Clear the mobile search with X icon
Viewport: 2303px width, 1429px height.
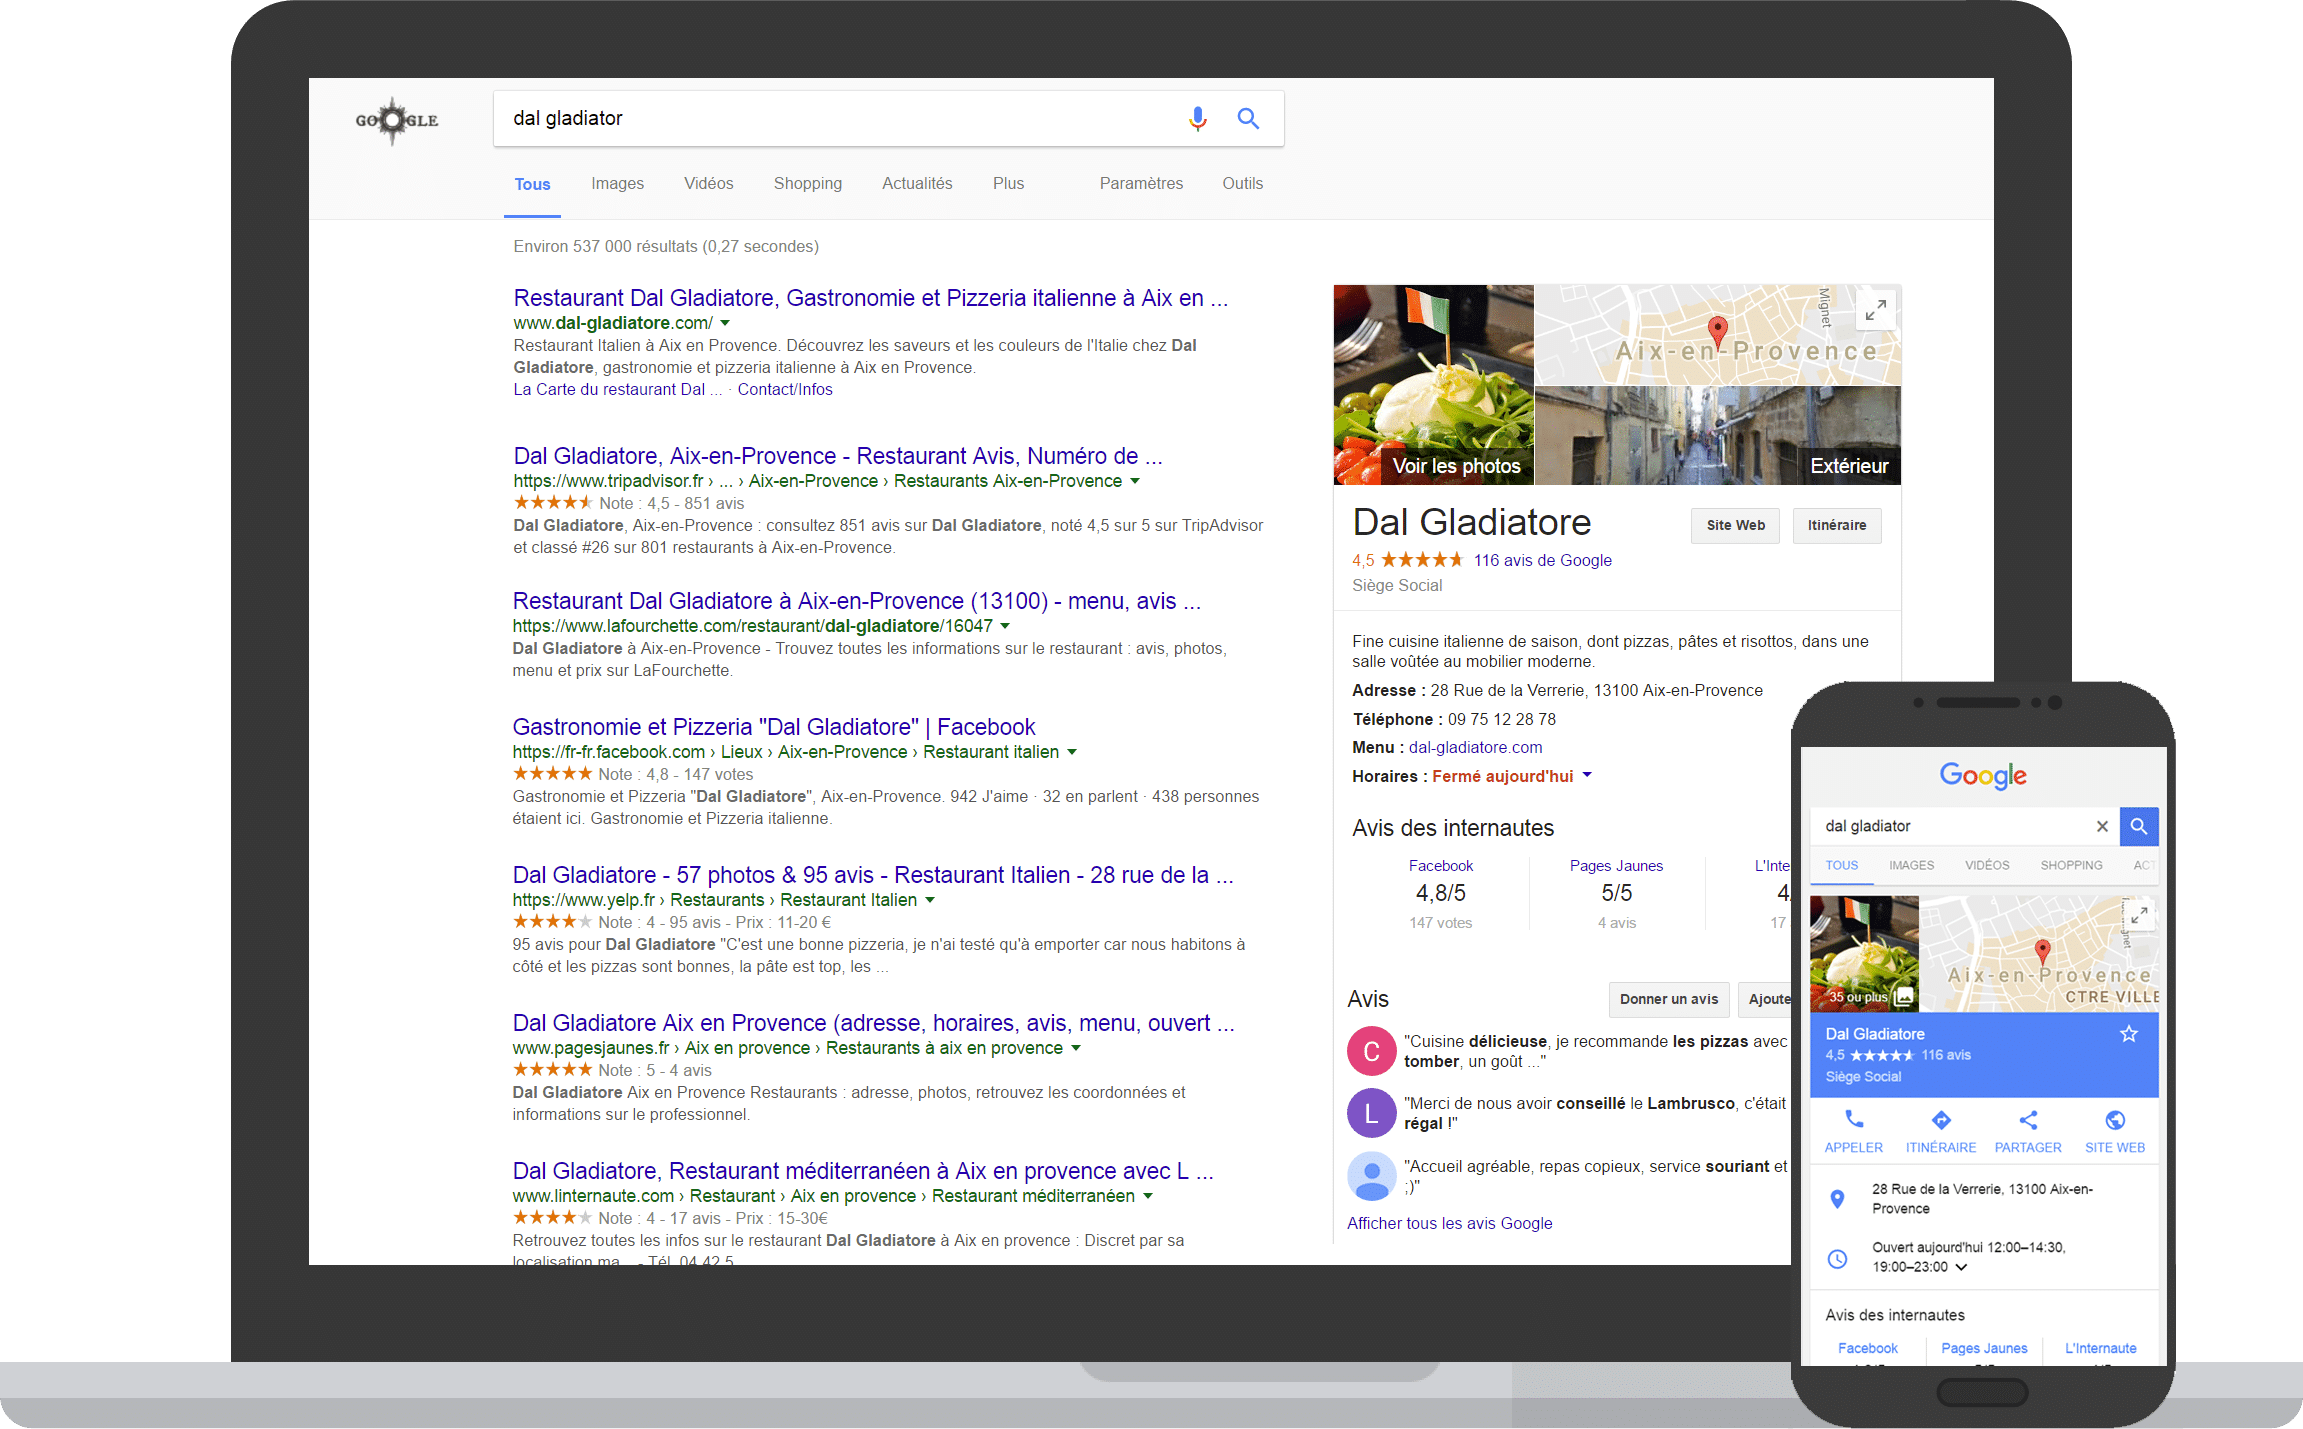(2102, 826)
